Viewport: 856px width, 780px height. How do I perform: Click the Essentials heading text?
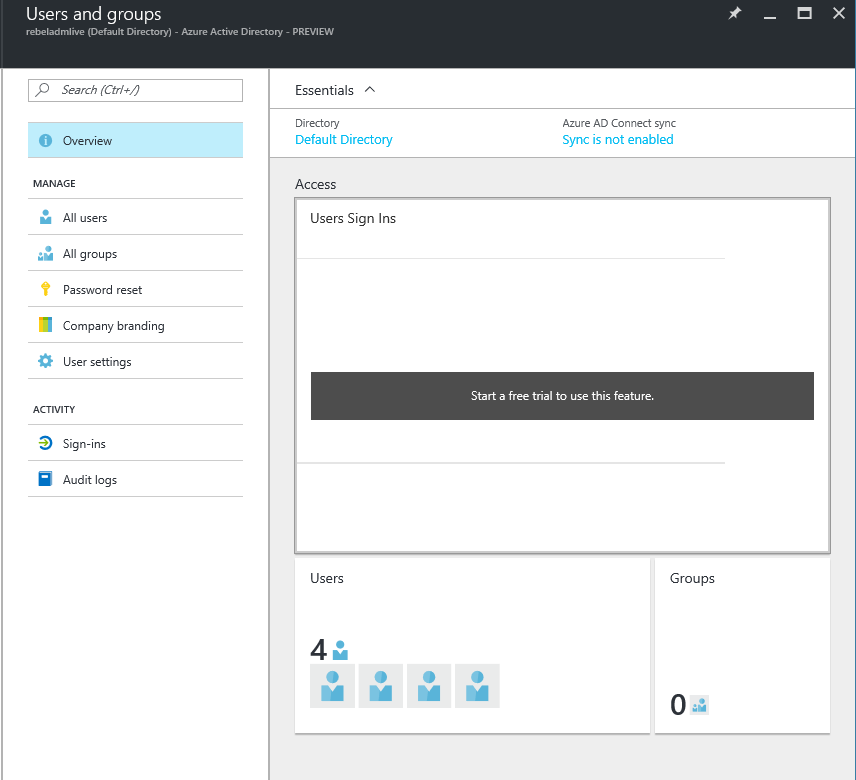324,90
